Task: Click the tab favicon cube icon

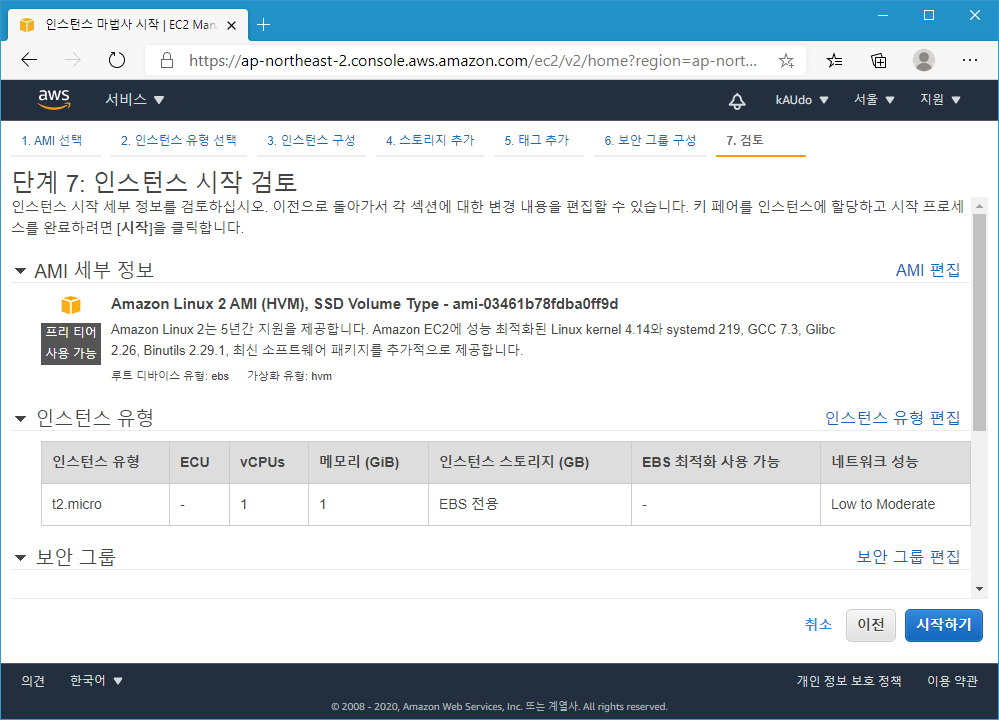Action: 27,25
